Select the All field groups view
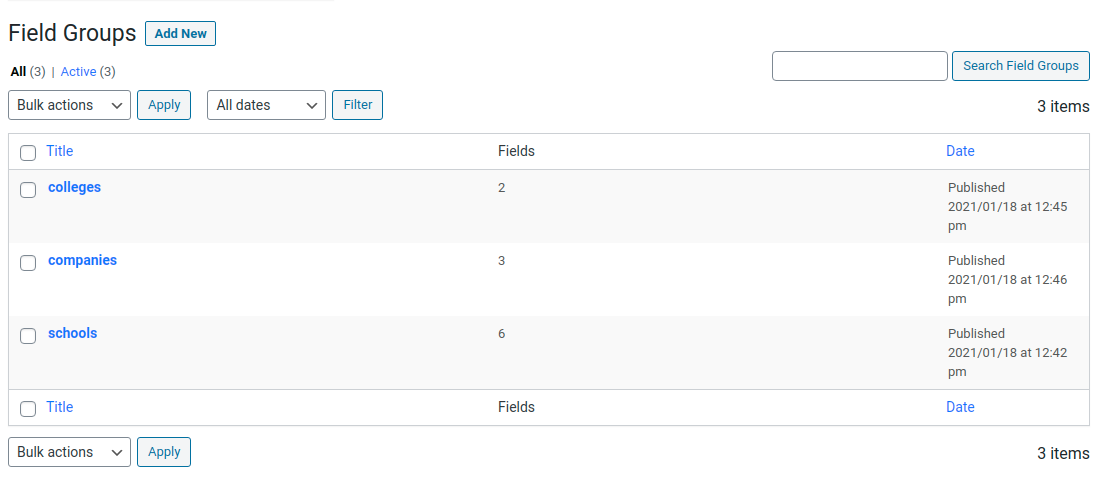1101x479 pixels. 18,72
